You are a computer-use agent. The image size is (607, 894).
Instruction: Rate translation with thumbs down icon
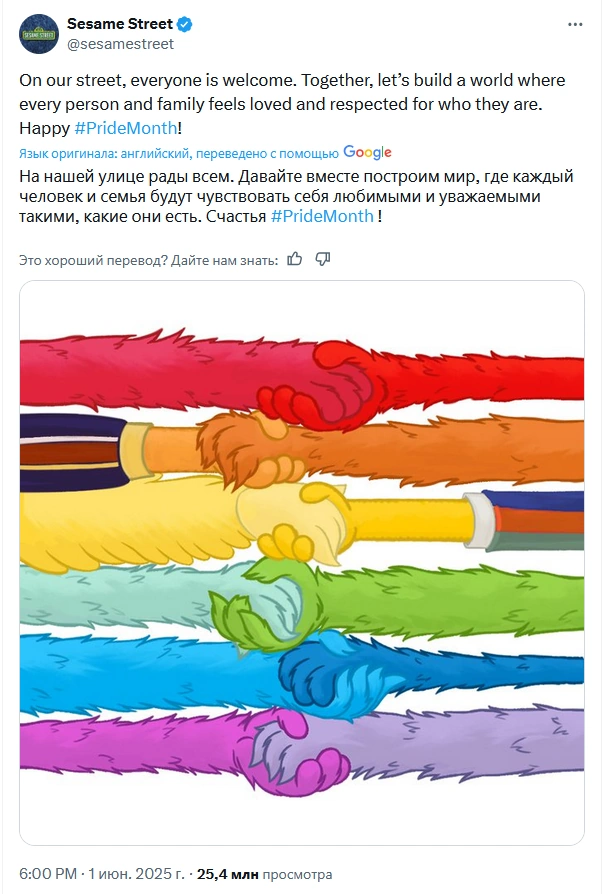[323, 259]
